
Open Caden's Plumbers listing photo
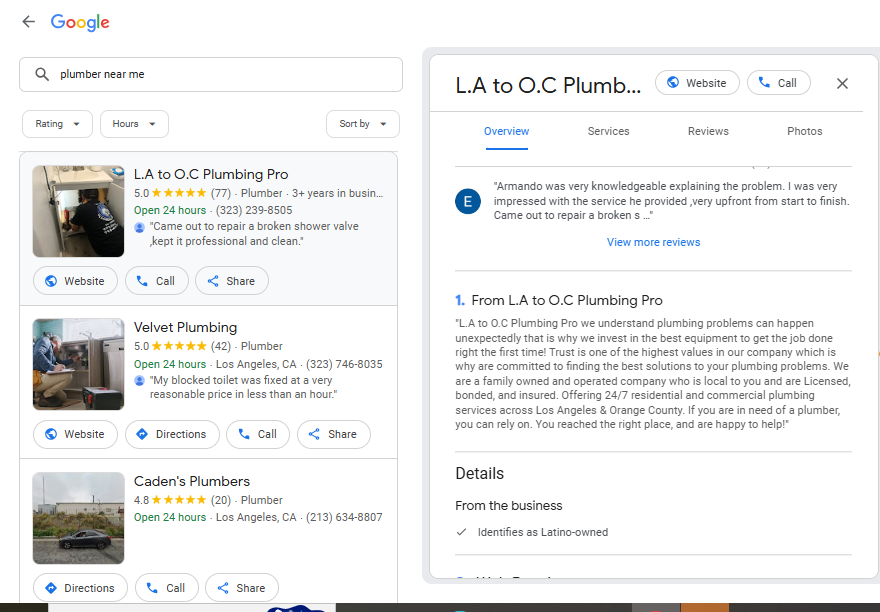[78, 518]
